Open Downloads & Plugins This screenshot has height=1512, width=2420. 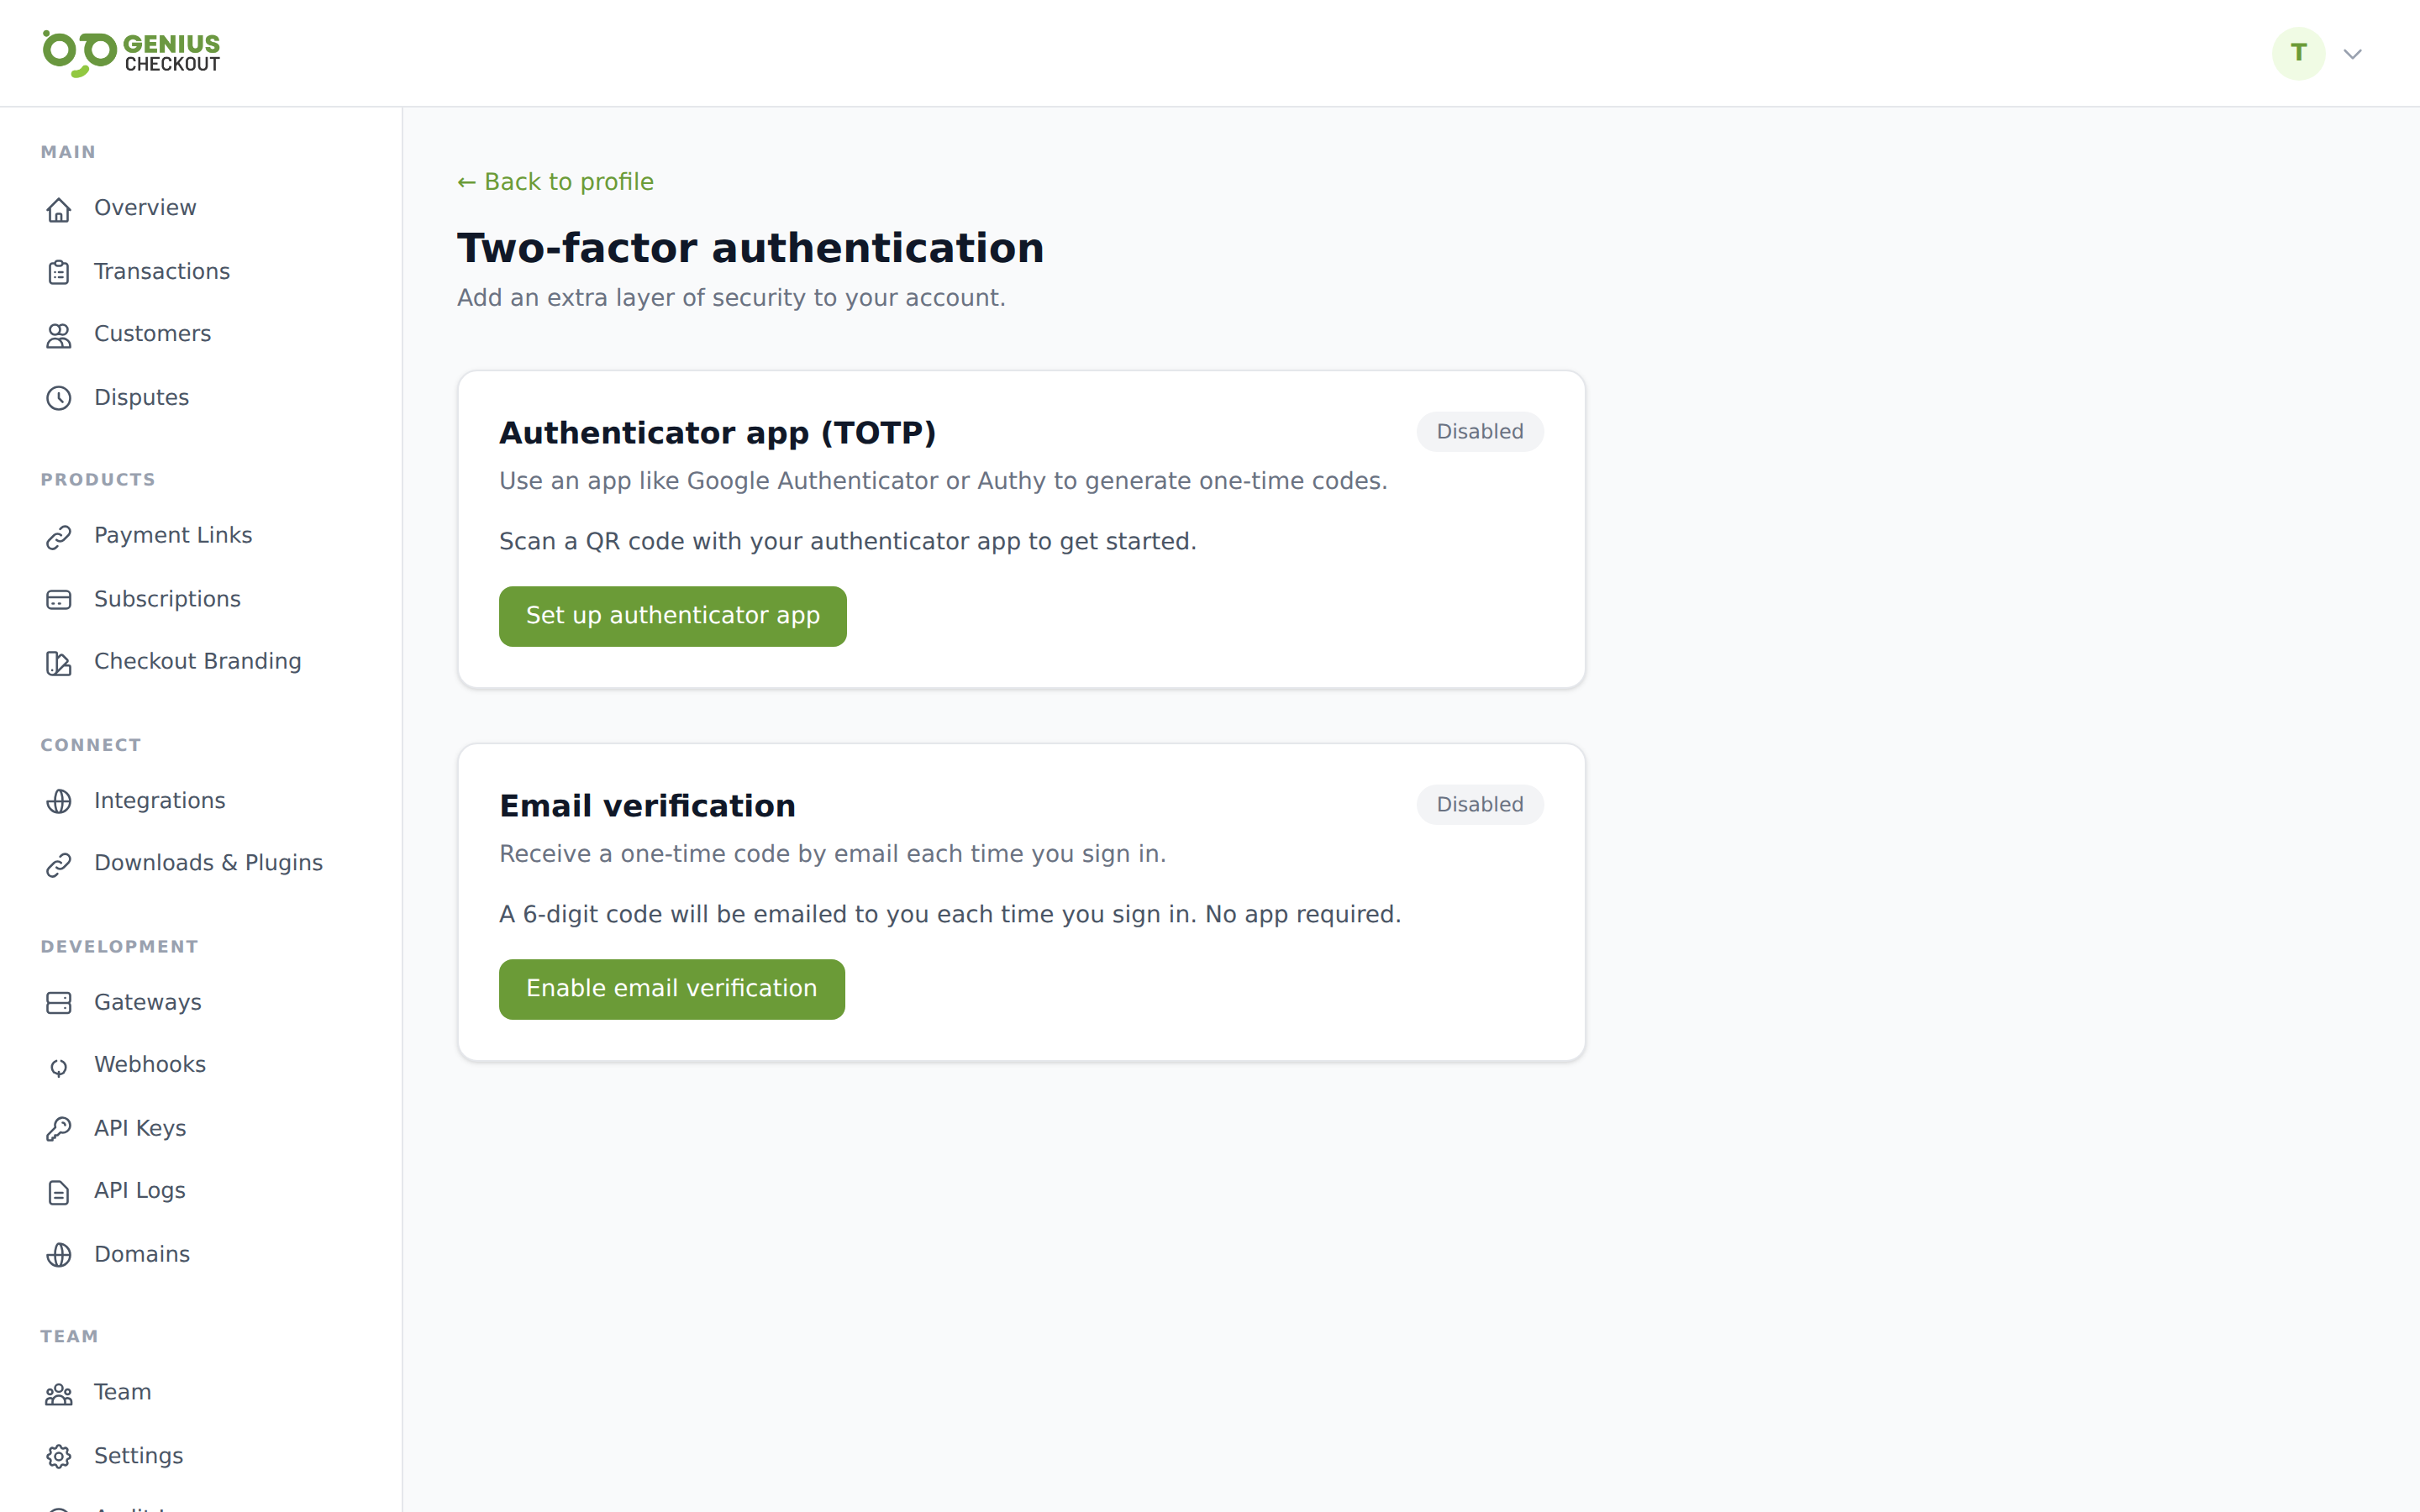[208, 863]
